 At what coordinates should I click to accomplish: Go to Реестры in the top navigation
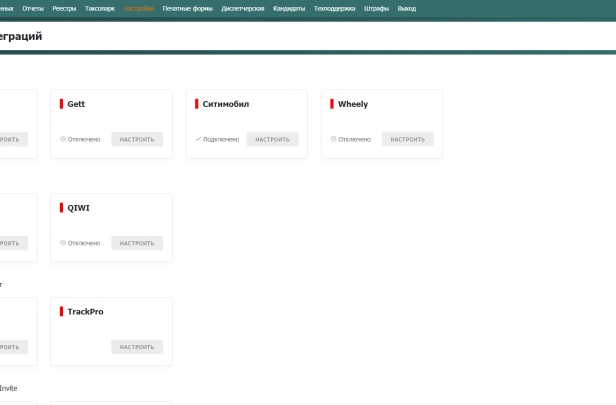(64, 8)
